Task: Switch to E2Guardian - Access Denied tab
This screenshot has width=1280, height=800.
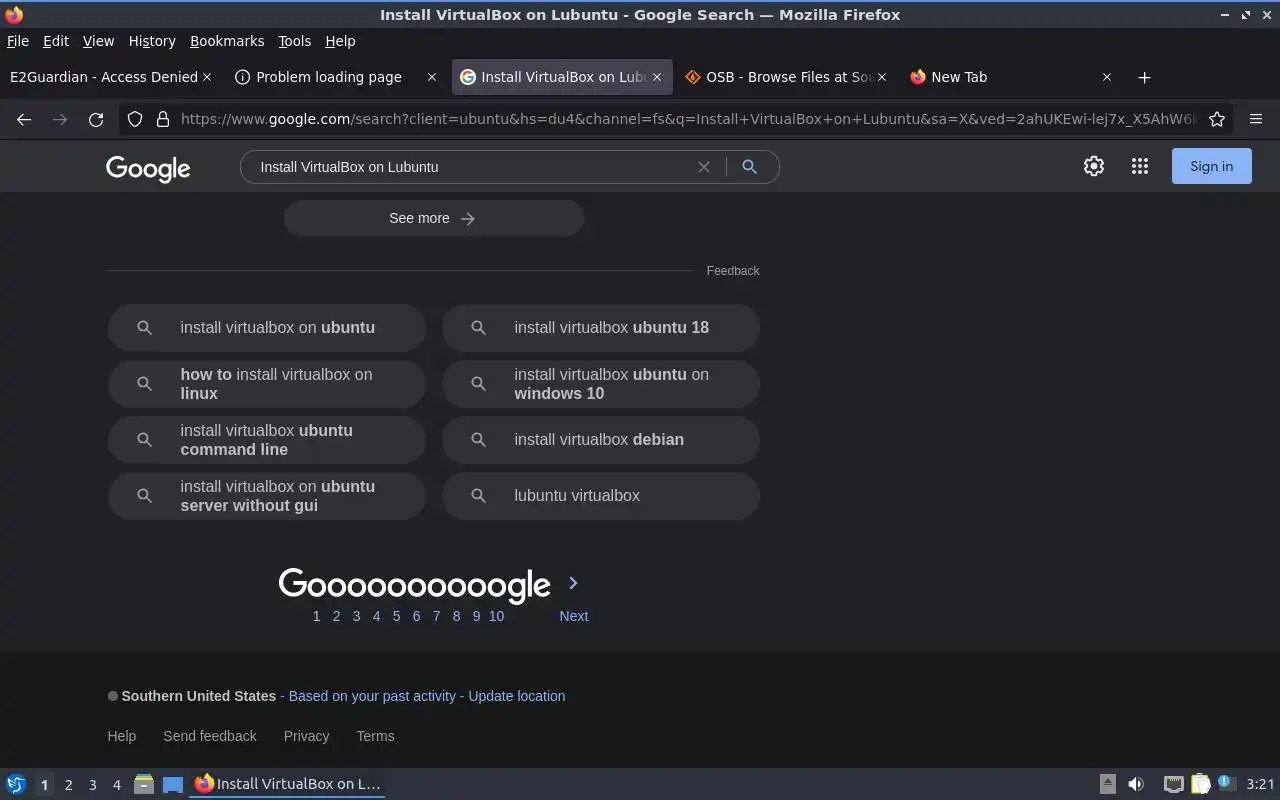Action: click(103, 77)
